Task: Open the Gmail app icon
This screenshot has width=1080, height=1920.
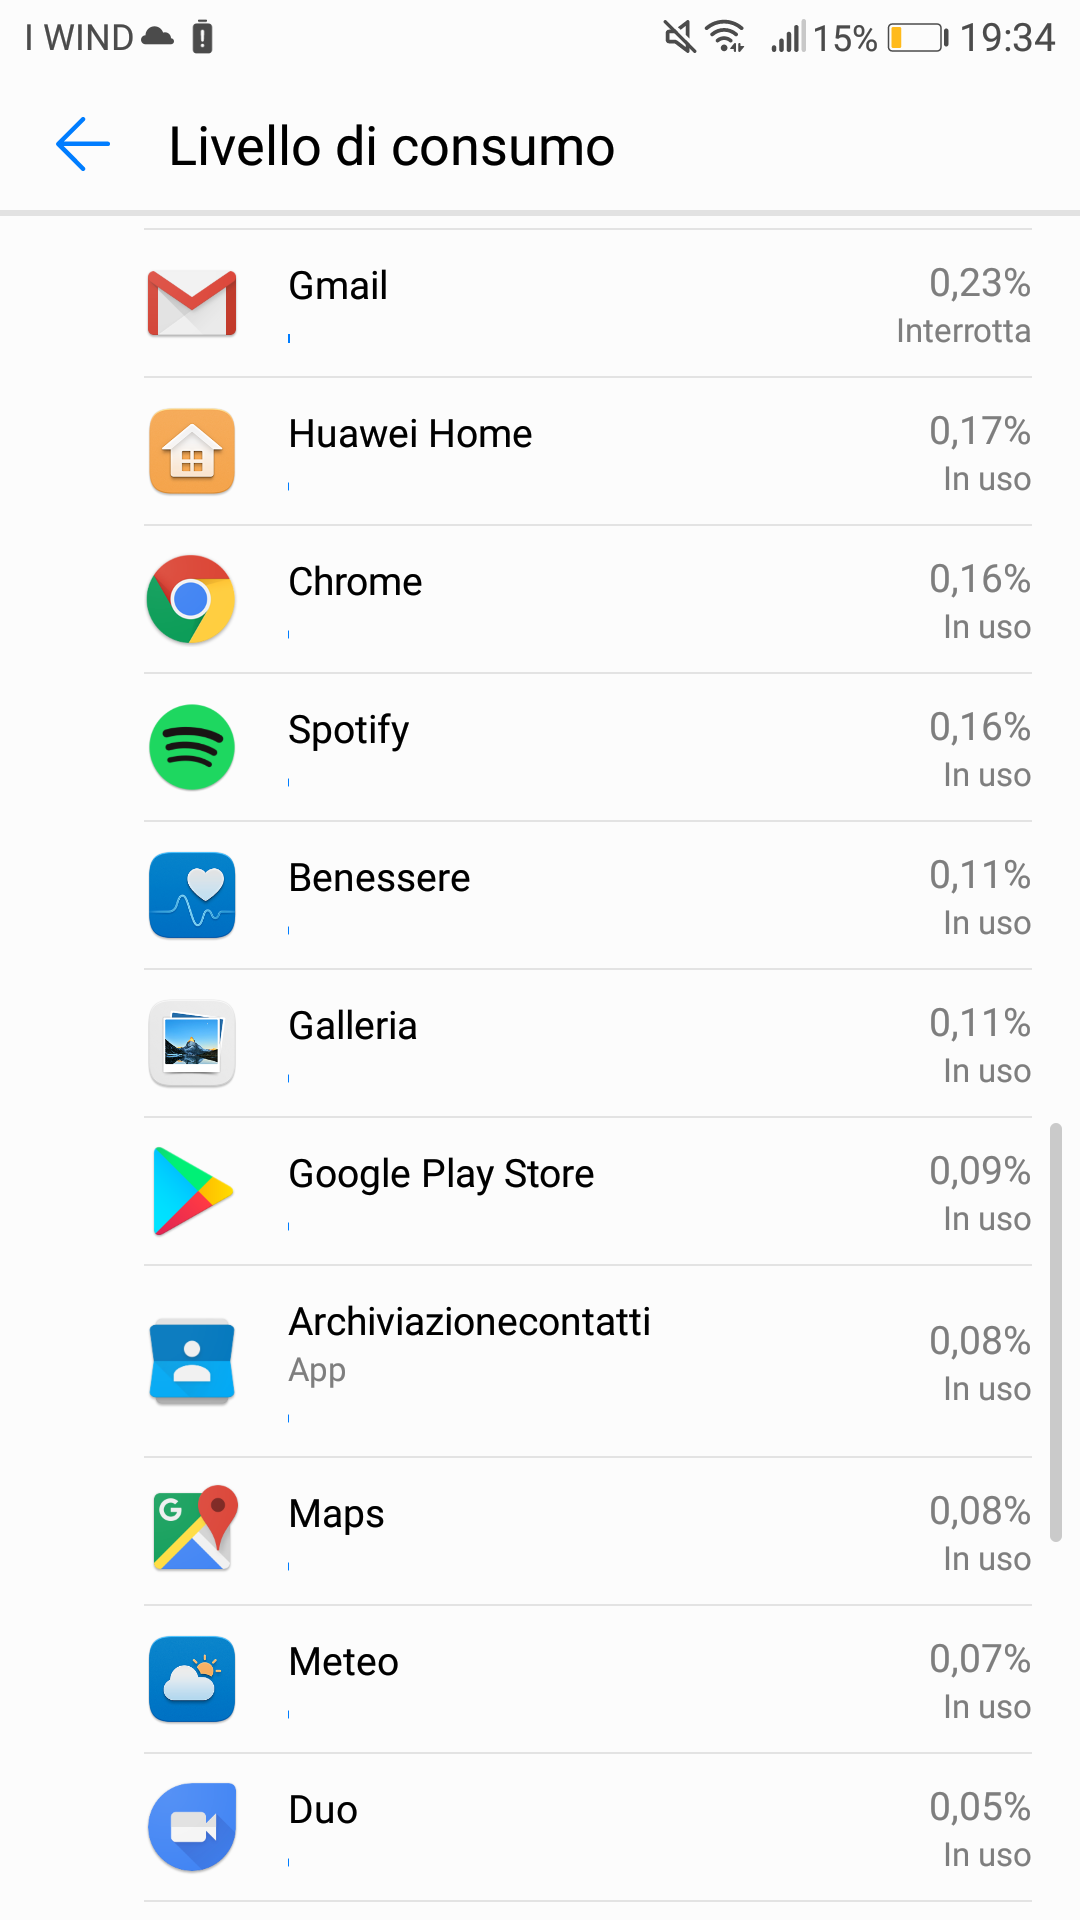Action: point(192,303)
